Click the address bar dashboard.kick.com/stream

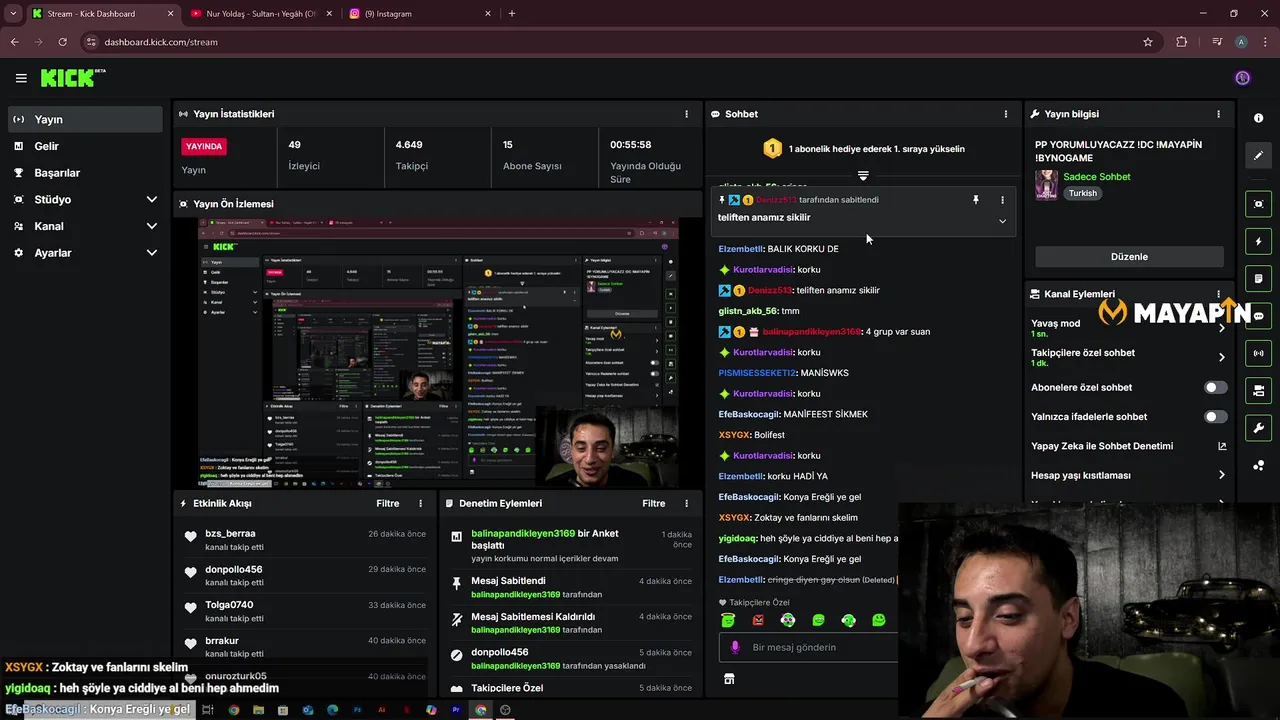[160, 42]
